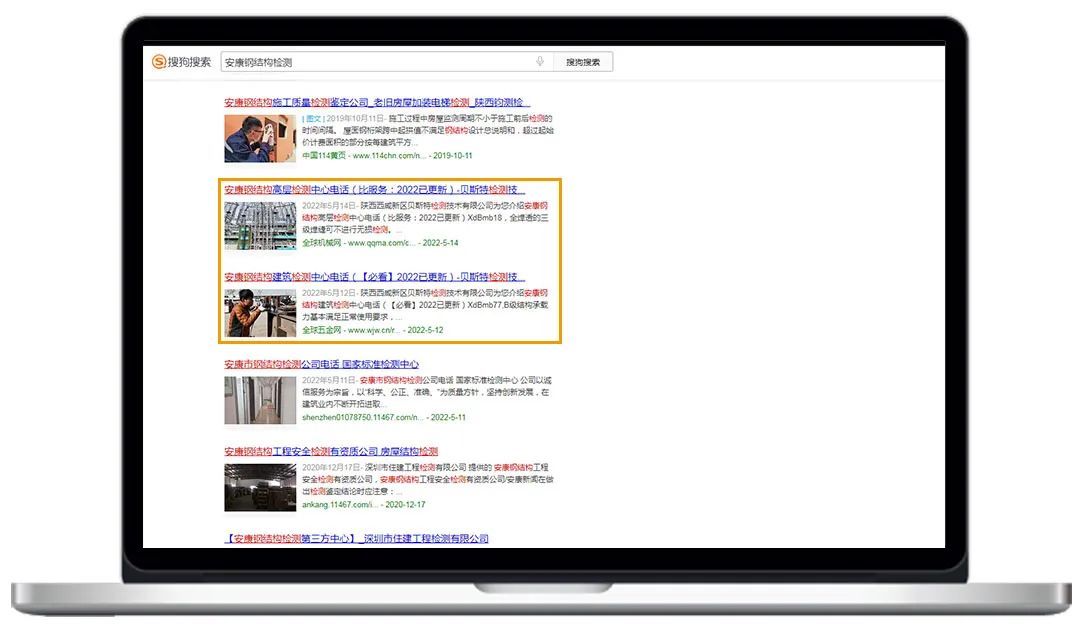Click the microphone voice search icon
This screenshot has height=628, width=1080.
tap(540, 62)
